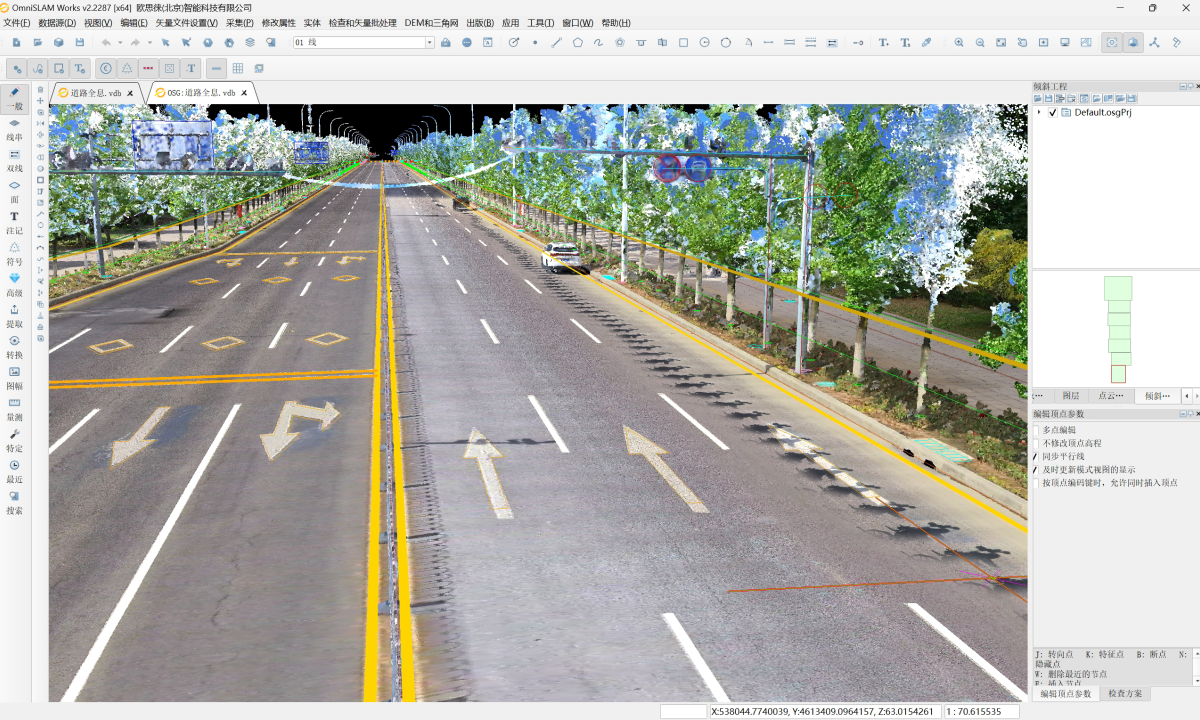The image size is (1200, 720).
Task: Switch to the OSG:道路全息.vdb tab
Action: 201,93
